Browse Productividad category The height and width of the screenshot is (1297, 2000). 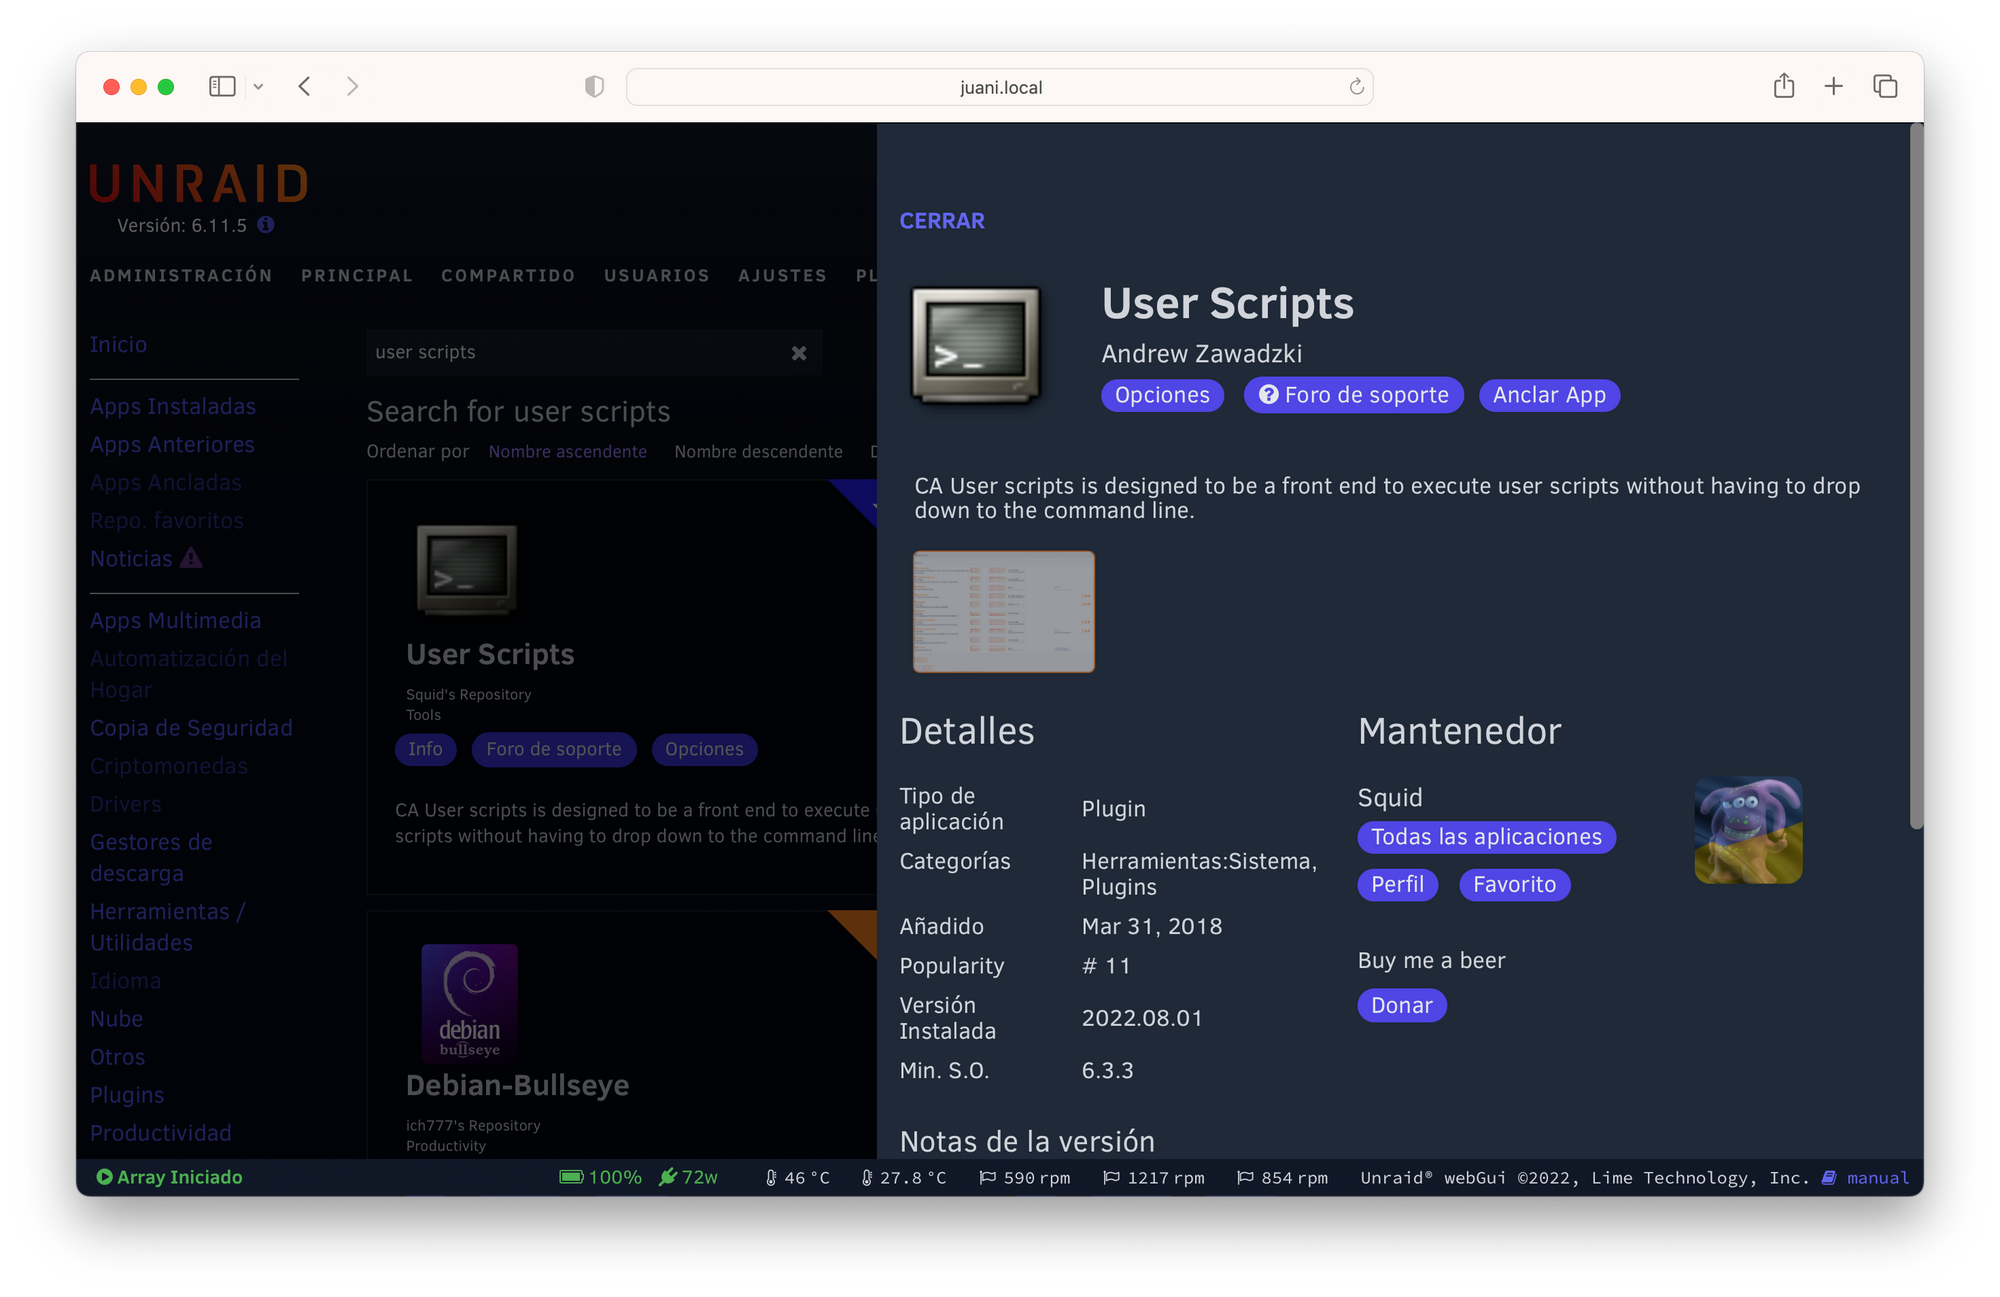(x=160, y=1132)
